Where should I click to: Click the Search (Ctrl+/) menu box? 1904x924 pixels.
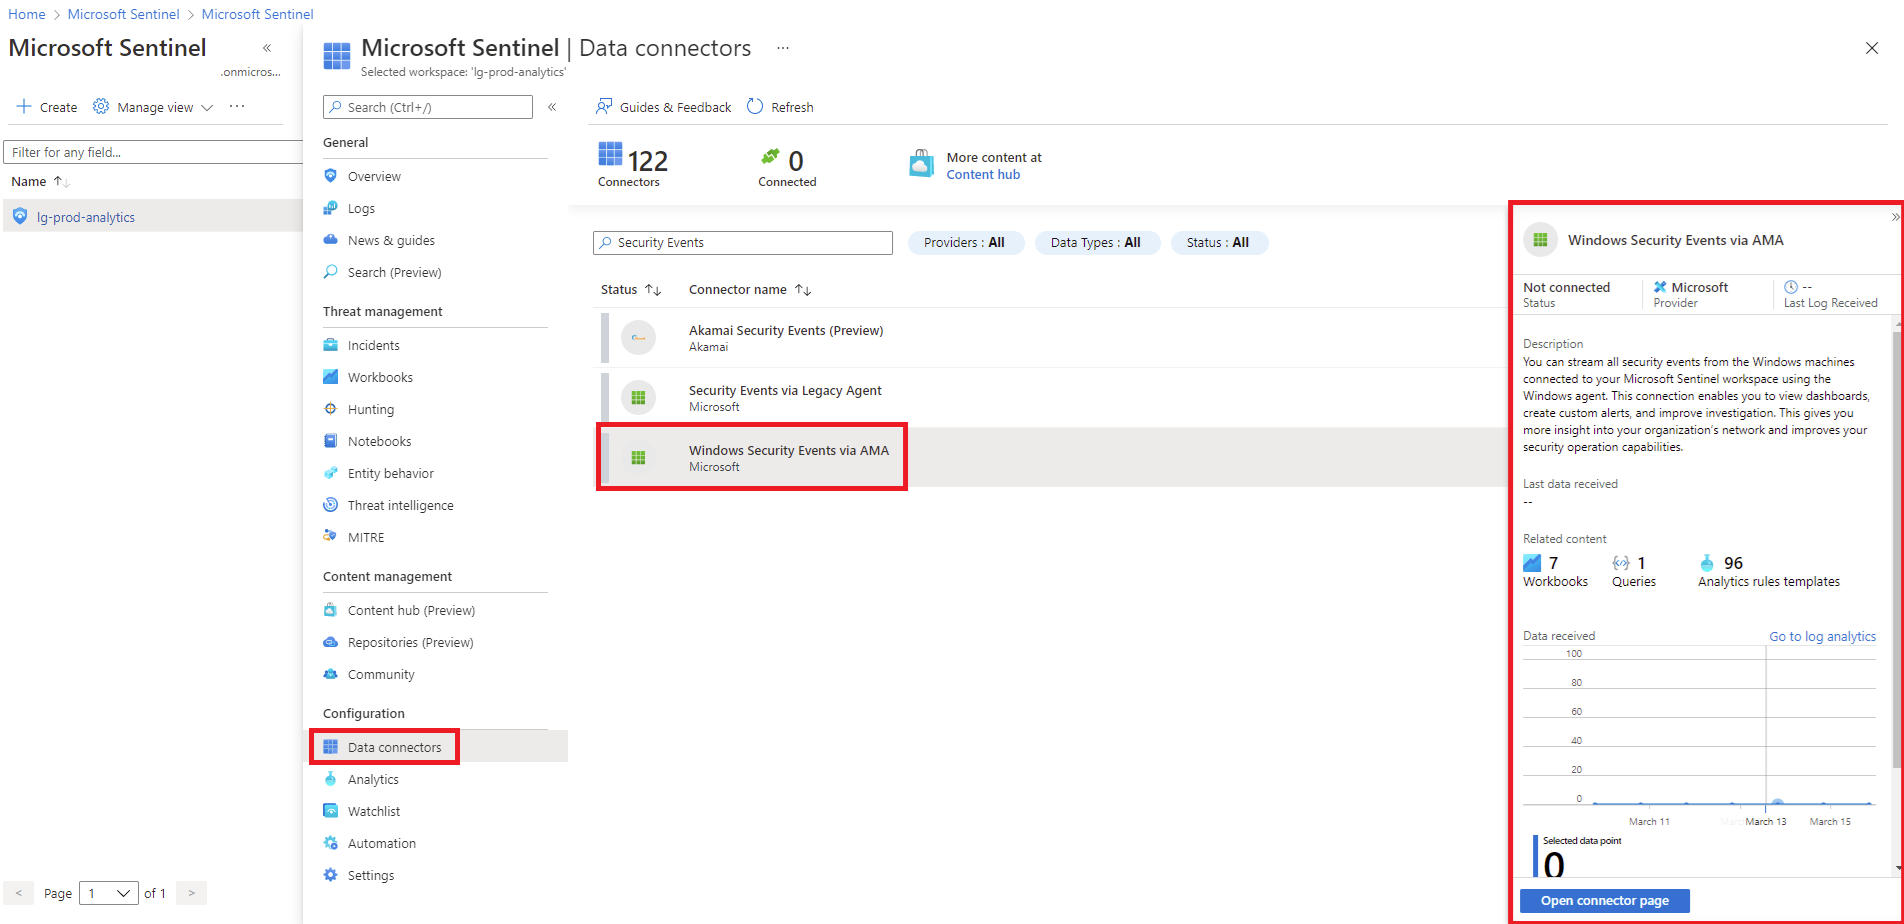428,107
